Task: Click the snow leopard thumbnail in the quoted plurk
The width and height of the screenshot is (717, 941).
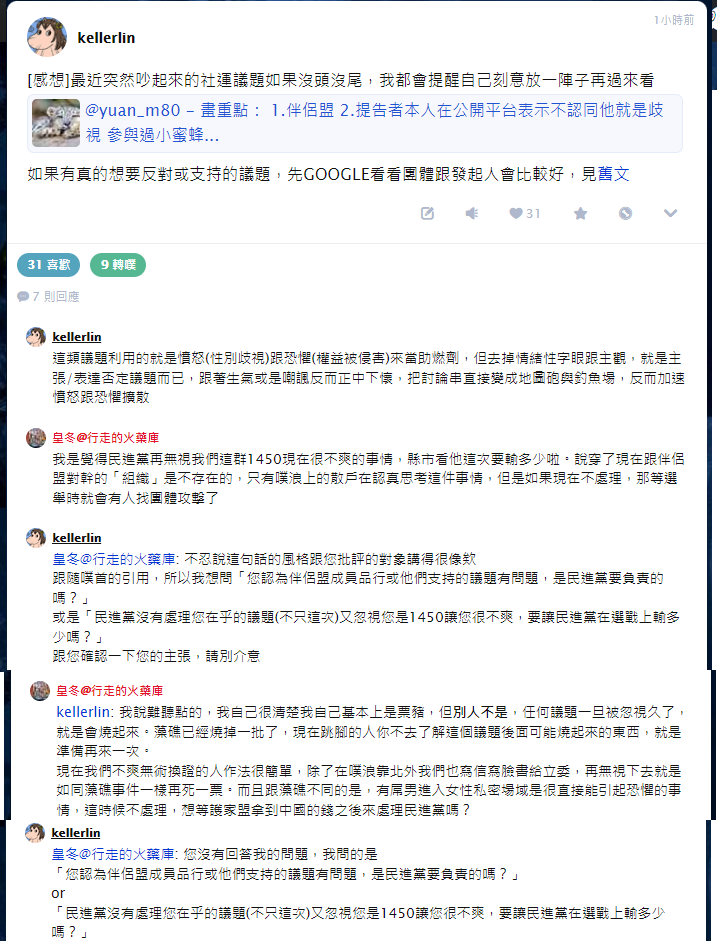Action: (56, 123)
